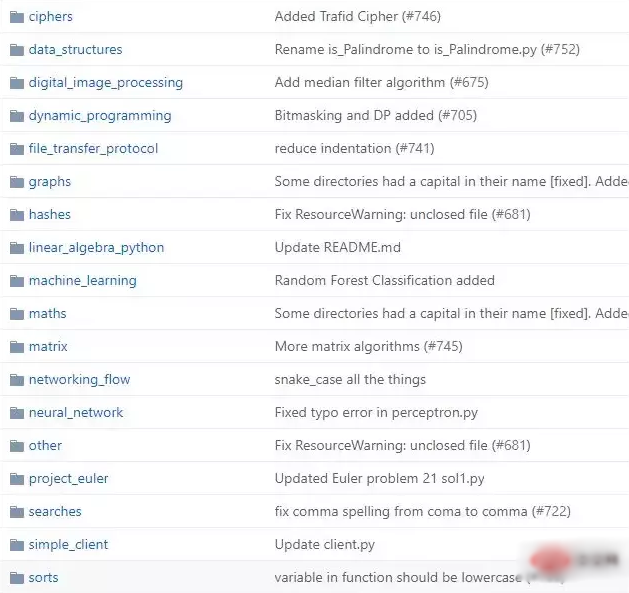The image size is (629, 593).
Task: Click the folder icon beside sorts
Action: pos(17,577)
